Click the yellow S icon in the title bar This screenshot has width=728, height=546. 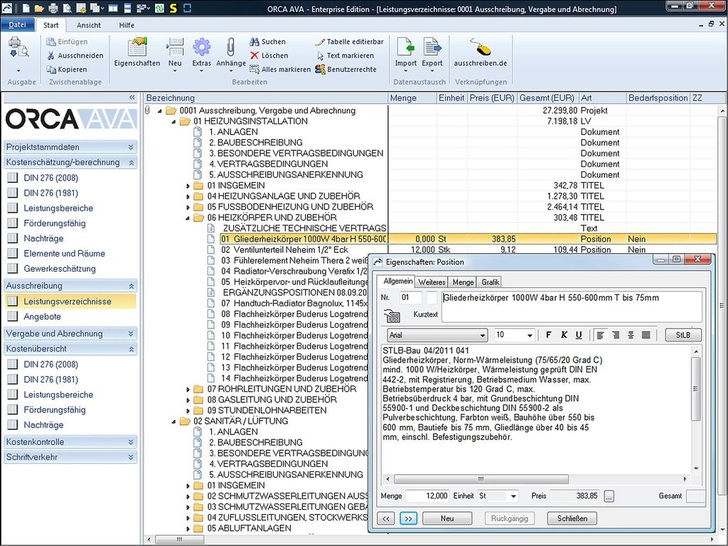[x=173, y=8]
